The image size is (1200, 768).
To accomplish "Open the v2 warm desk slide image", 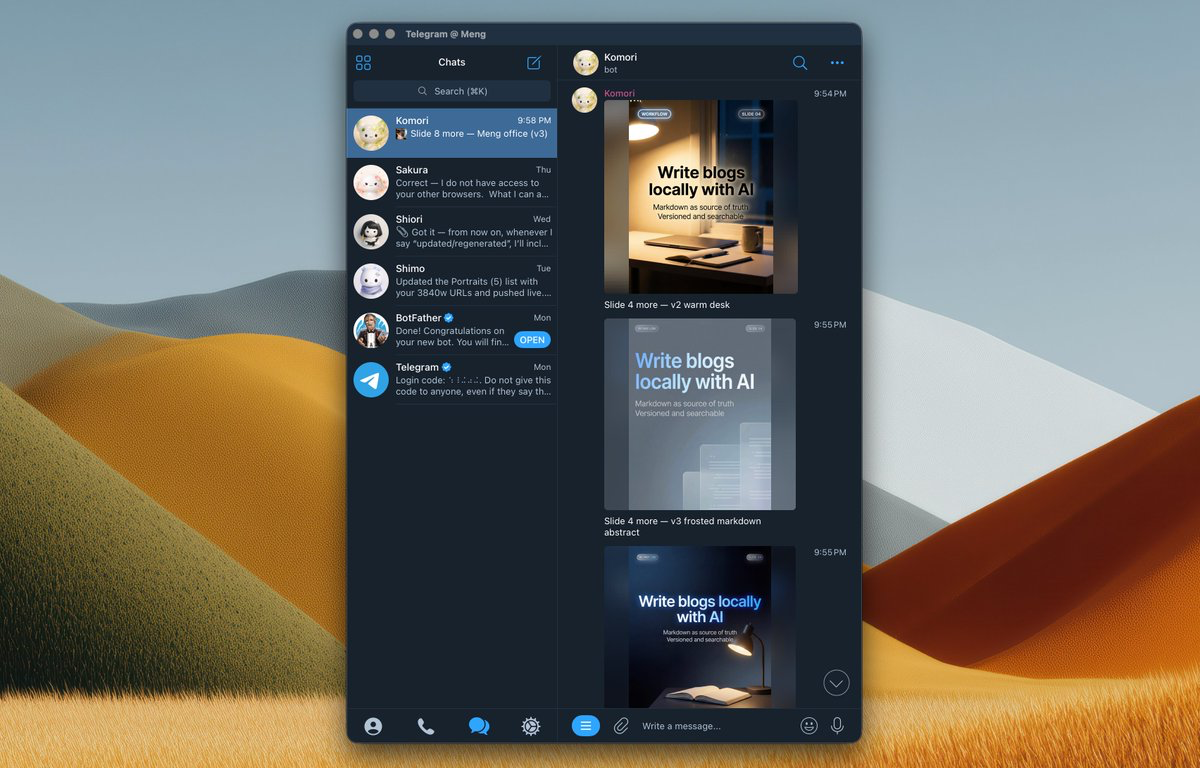I will point(701,196).
